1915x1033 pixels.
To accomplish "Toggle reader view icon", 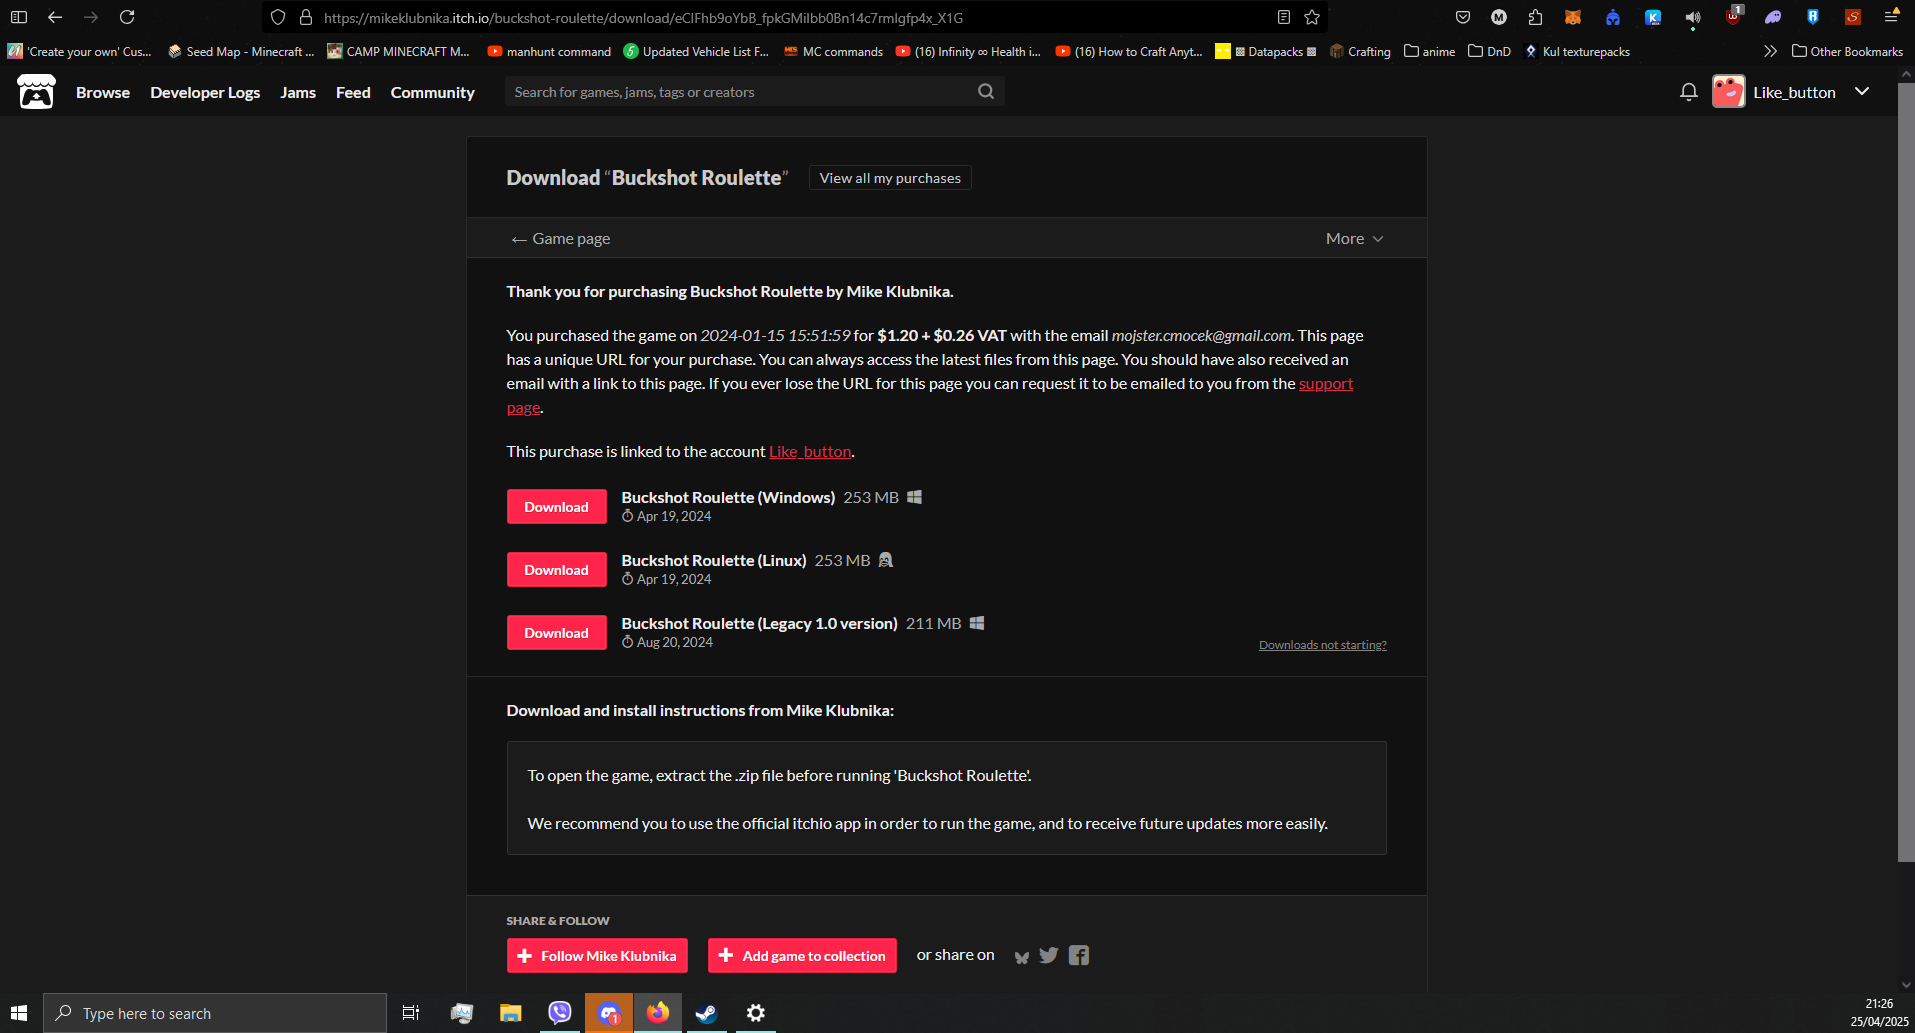I will coord(1284,17).
